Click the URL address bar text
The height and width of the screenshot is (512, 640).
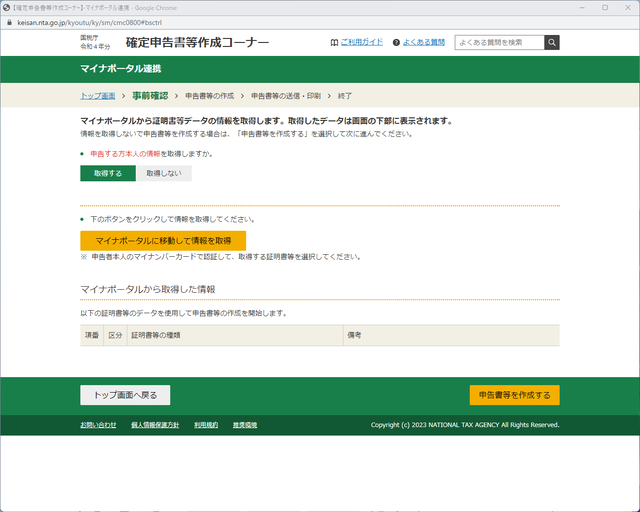[x=89, y=23]
